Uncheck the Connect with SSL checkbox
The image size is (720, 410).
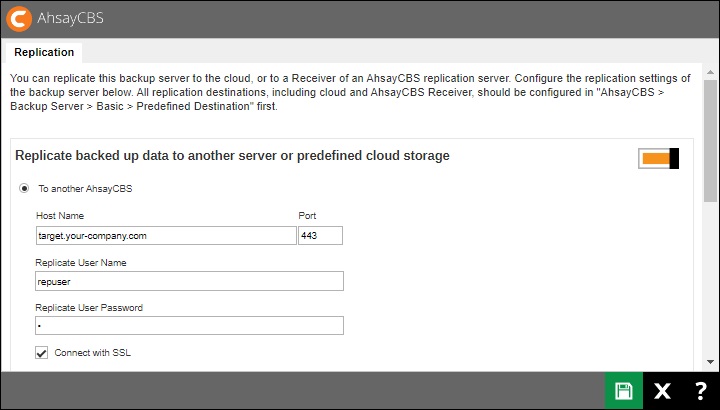[x=42, y=352]
